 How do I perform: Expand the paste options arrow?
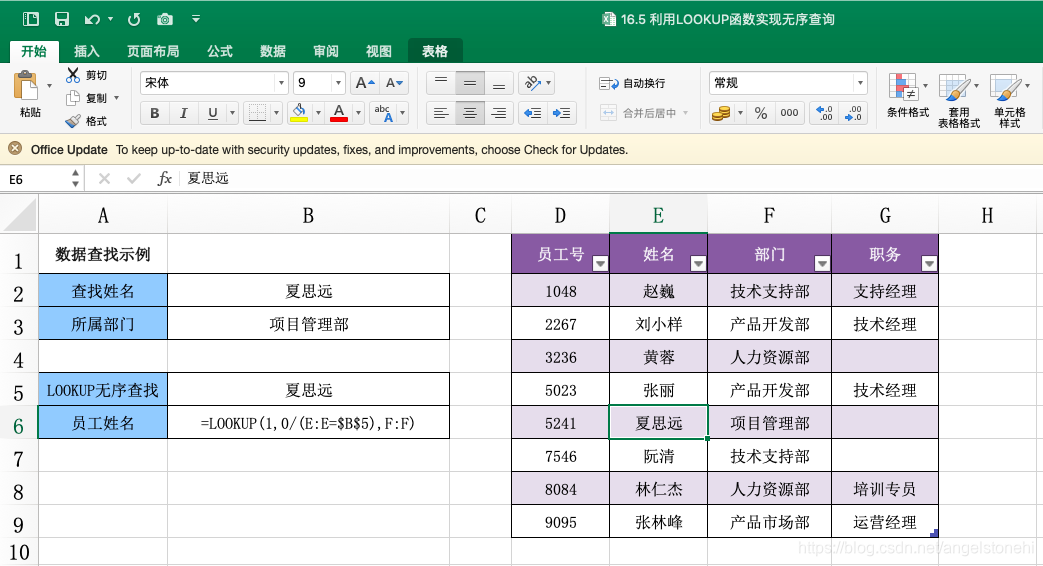[49, 86]
